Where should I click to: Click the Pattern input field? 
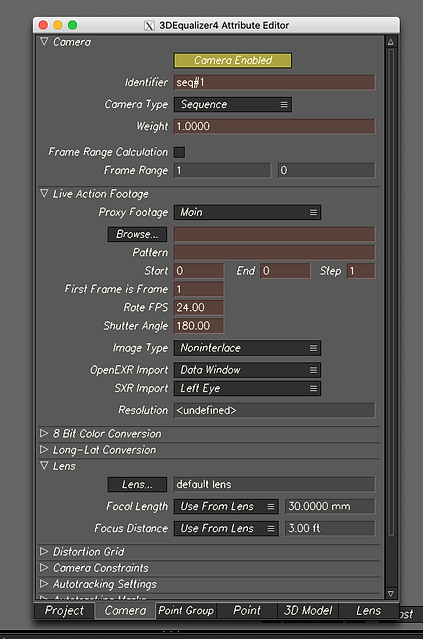tap(274, 253)
